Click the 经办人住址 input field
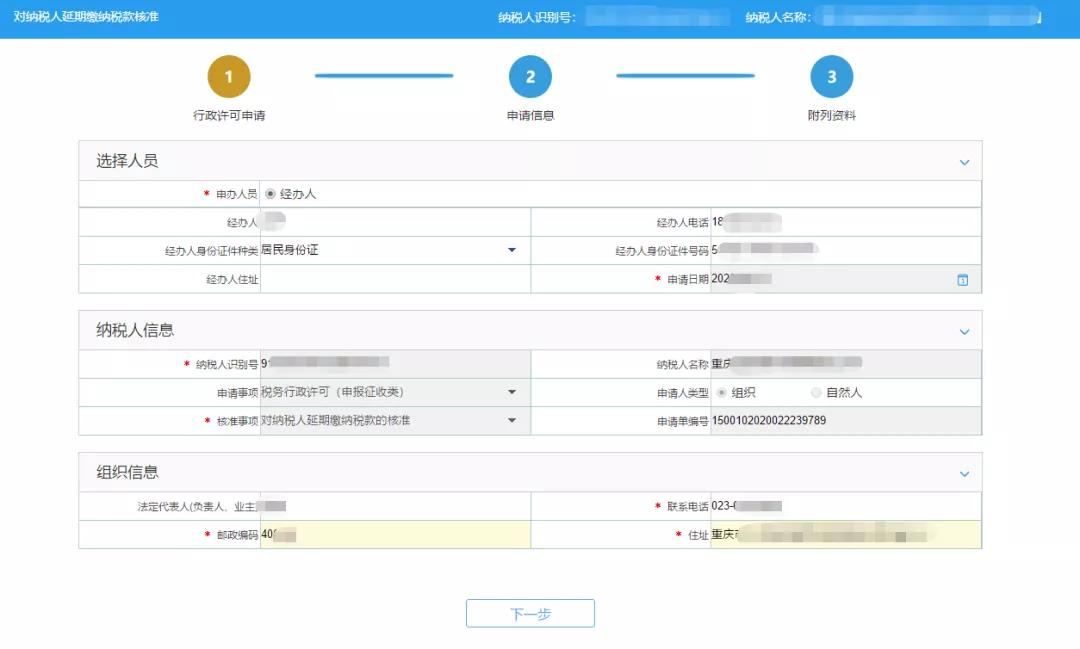Screen dimensions: 1080x649 coord(395,279)
